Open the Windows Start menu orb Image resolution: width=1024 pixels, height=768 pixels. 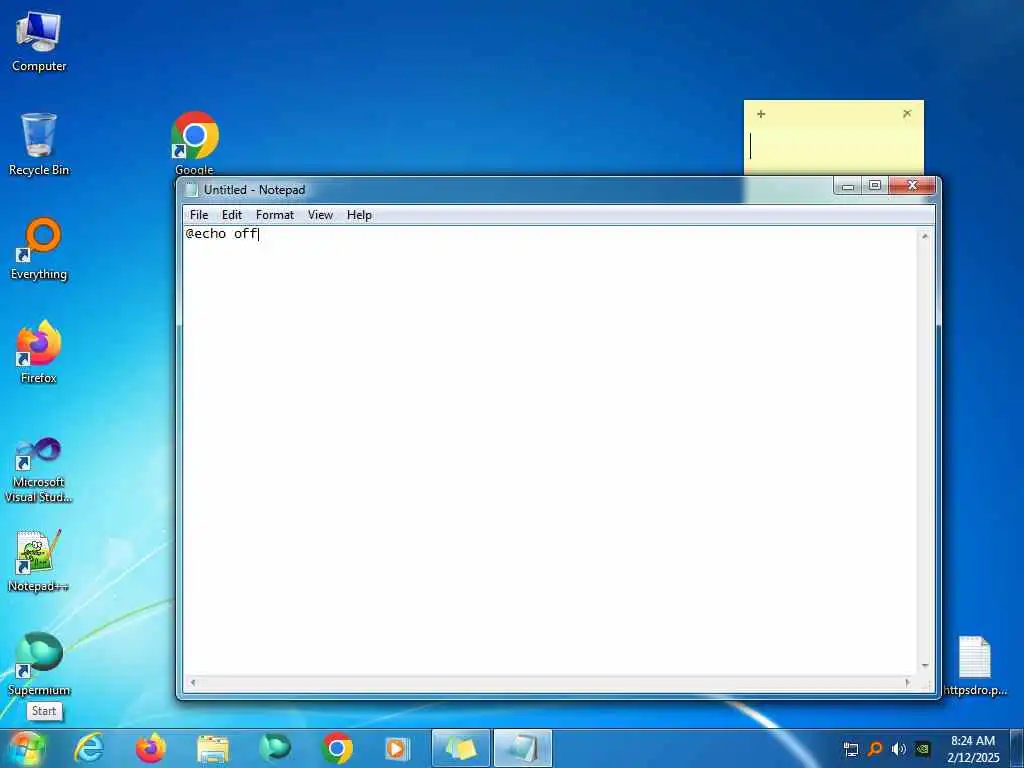point(26,748)
